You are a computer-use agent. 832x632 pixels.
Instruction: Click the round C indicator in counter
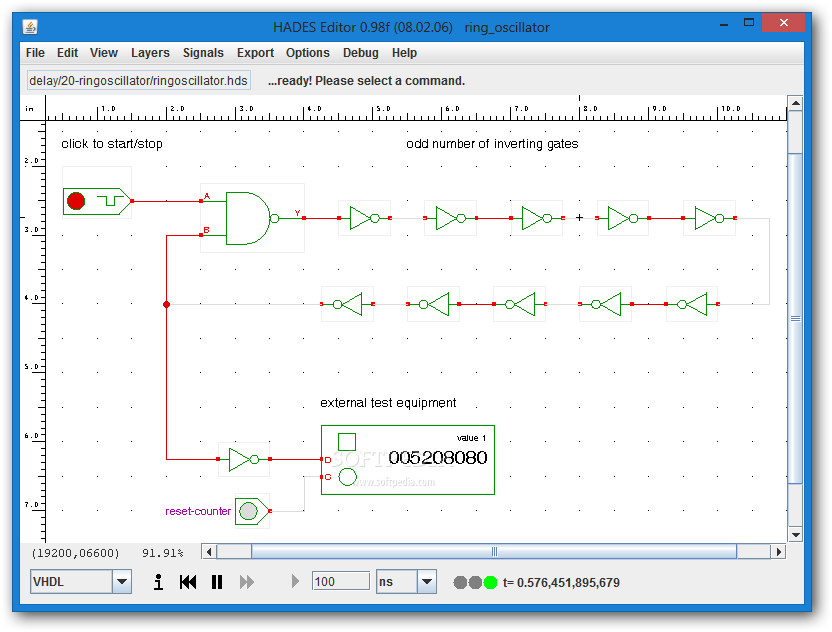pos(347,477)
